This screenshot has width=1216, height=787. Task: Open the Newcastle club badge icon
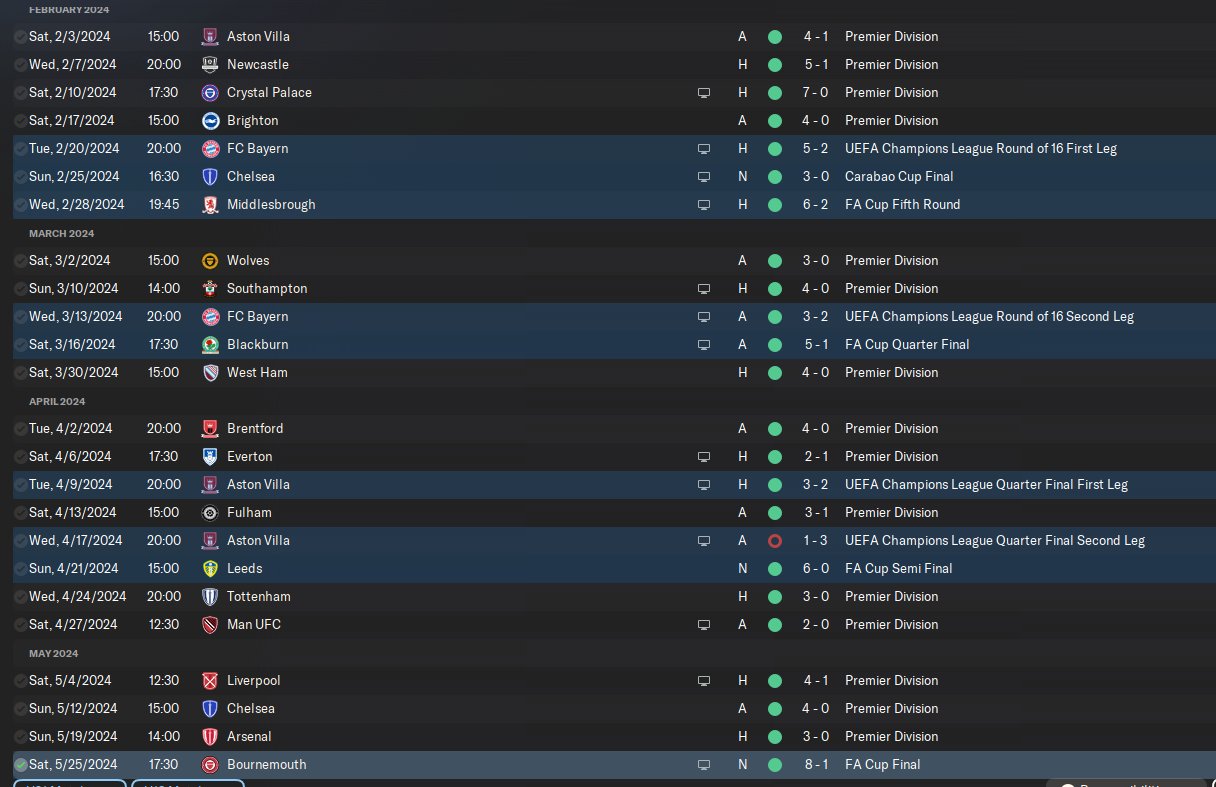210,64
